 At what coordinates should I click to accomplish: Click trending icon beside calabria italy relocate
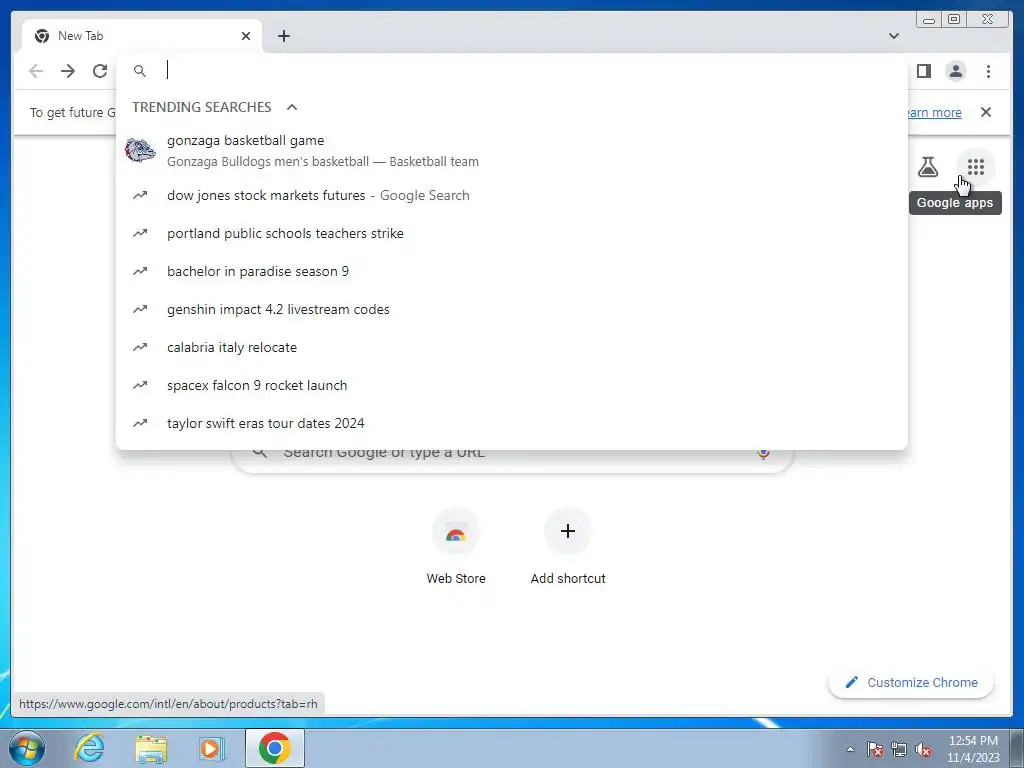140,347
